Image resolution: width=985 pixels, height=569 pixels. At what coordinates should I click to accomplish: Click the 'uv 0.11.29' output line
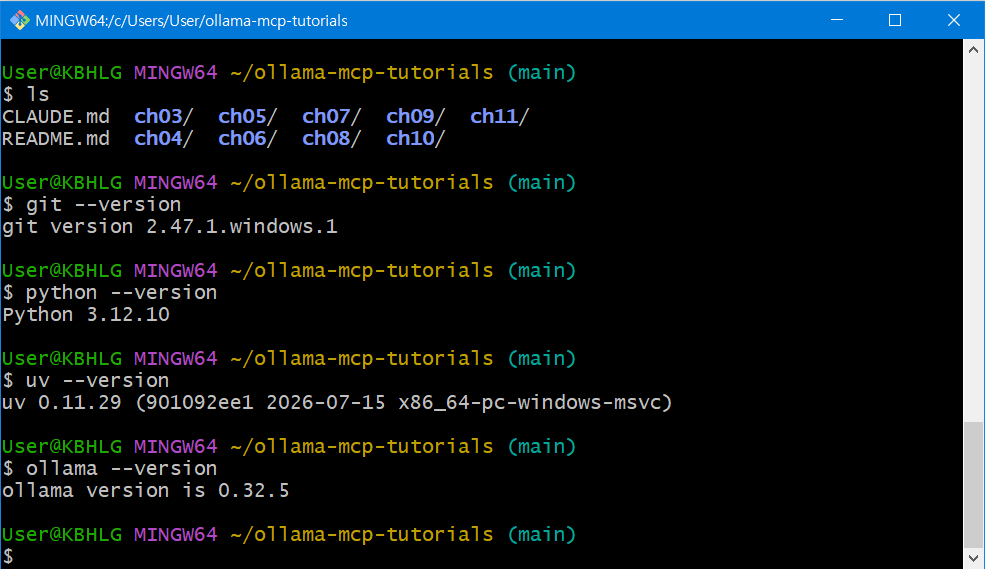(337, 402)
